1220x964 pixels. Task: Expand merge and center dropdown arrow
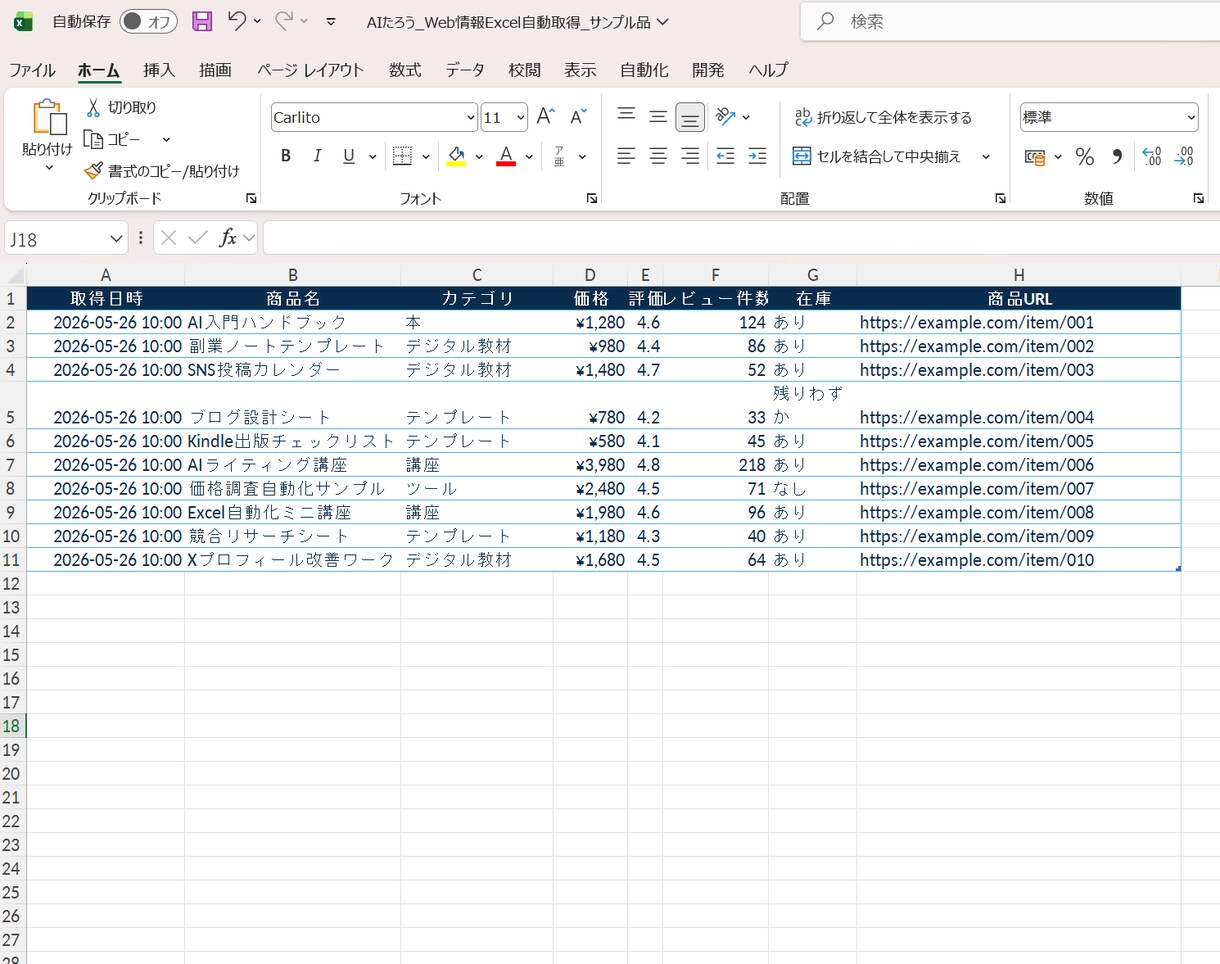click(x=985, y=157)
